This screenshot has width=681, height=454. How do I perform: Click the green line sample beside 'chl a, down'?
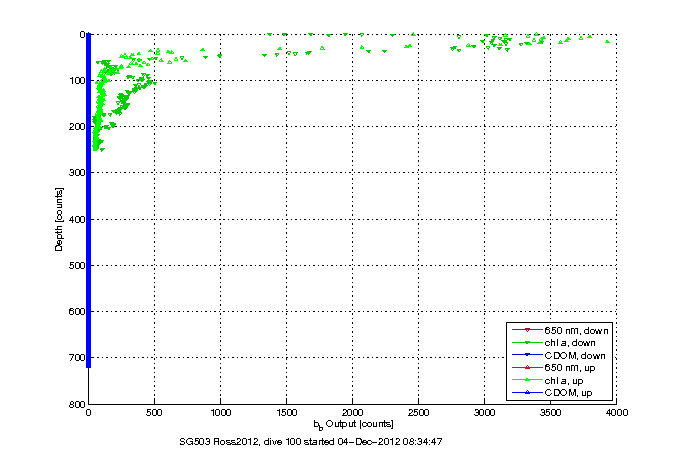[527, 343]
